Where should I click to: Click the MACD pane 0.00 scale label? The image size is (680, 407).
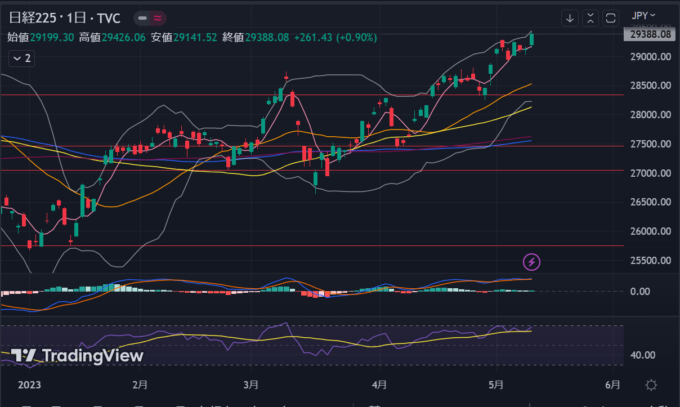click(x=640, y=292)
